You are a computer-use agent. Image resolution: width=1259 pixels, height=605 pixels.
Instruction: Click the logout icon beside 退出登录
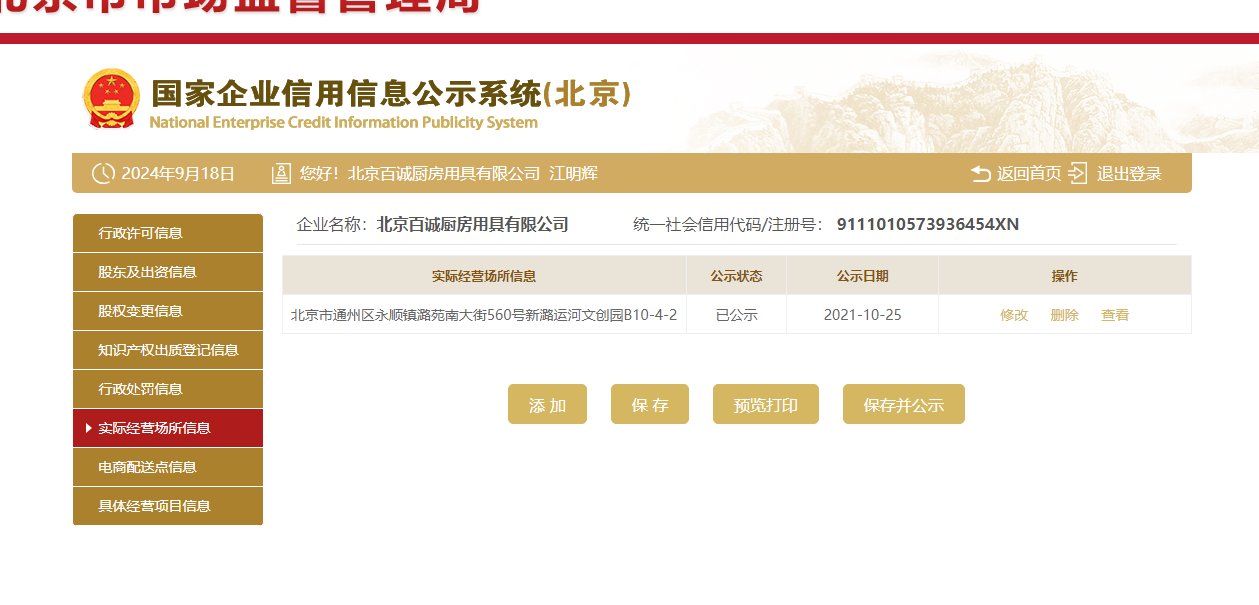click(1077, 173)
